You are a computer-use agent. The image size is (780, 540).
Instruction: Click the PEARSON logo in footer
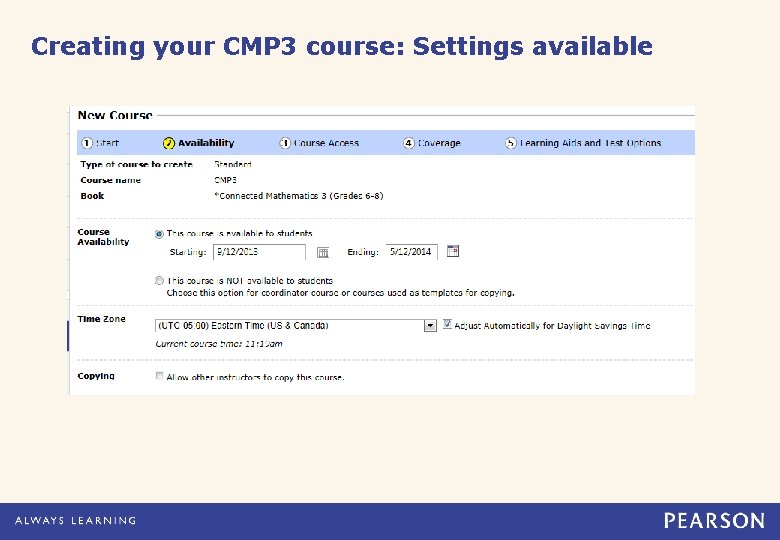click(x=714, y=521)
